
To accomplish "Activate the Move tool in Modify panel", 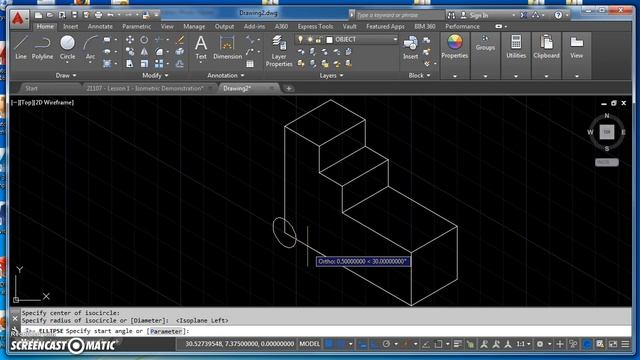I will pyautogui.click(x=130, y=40).
